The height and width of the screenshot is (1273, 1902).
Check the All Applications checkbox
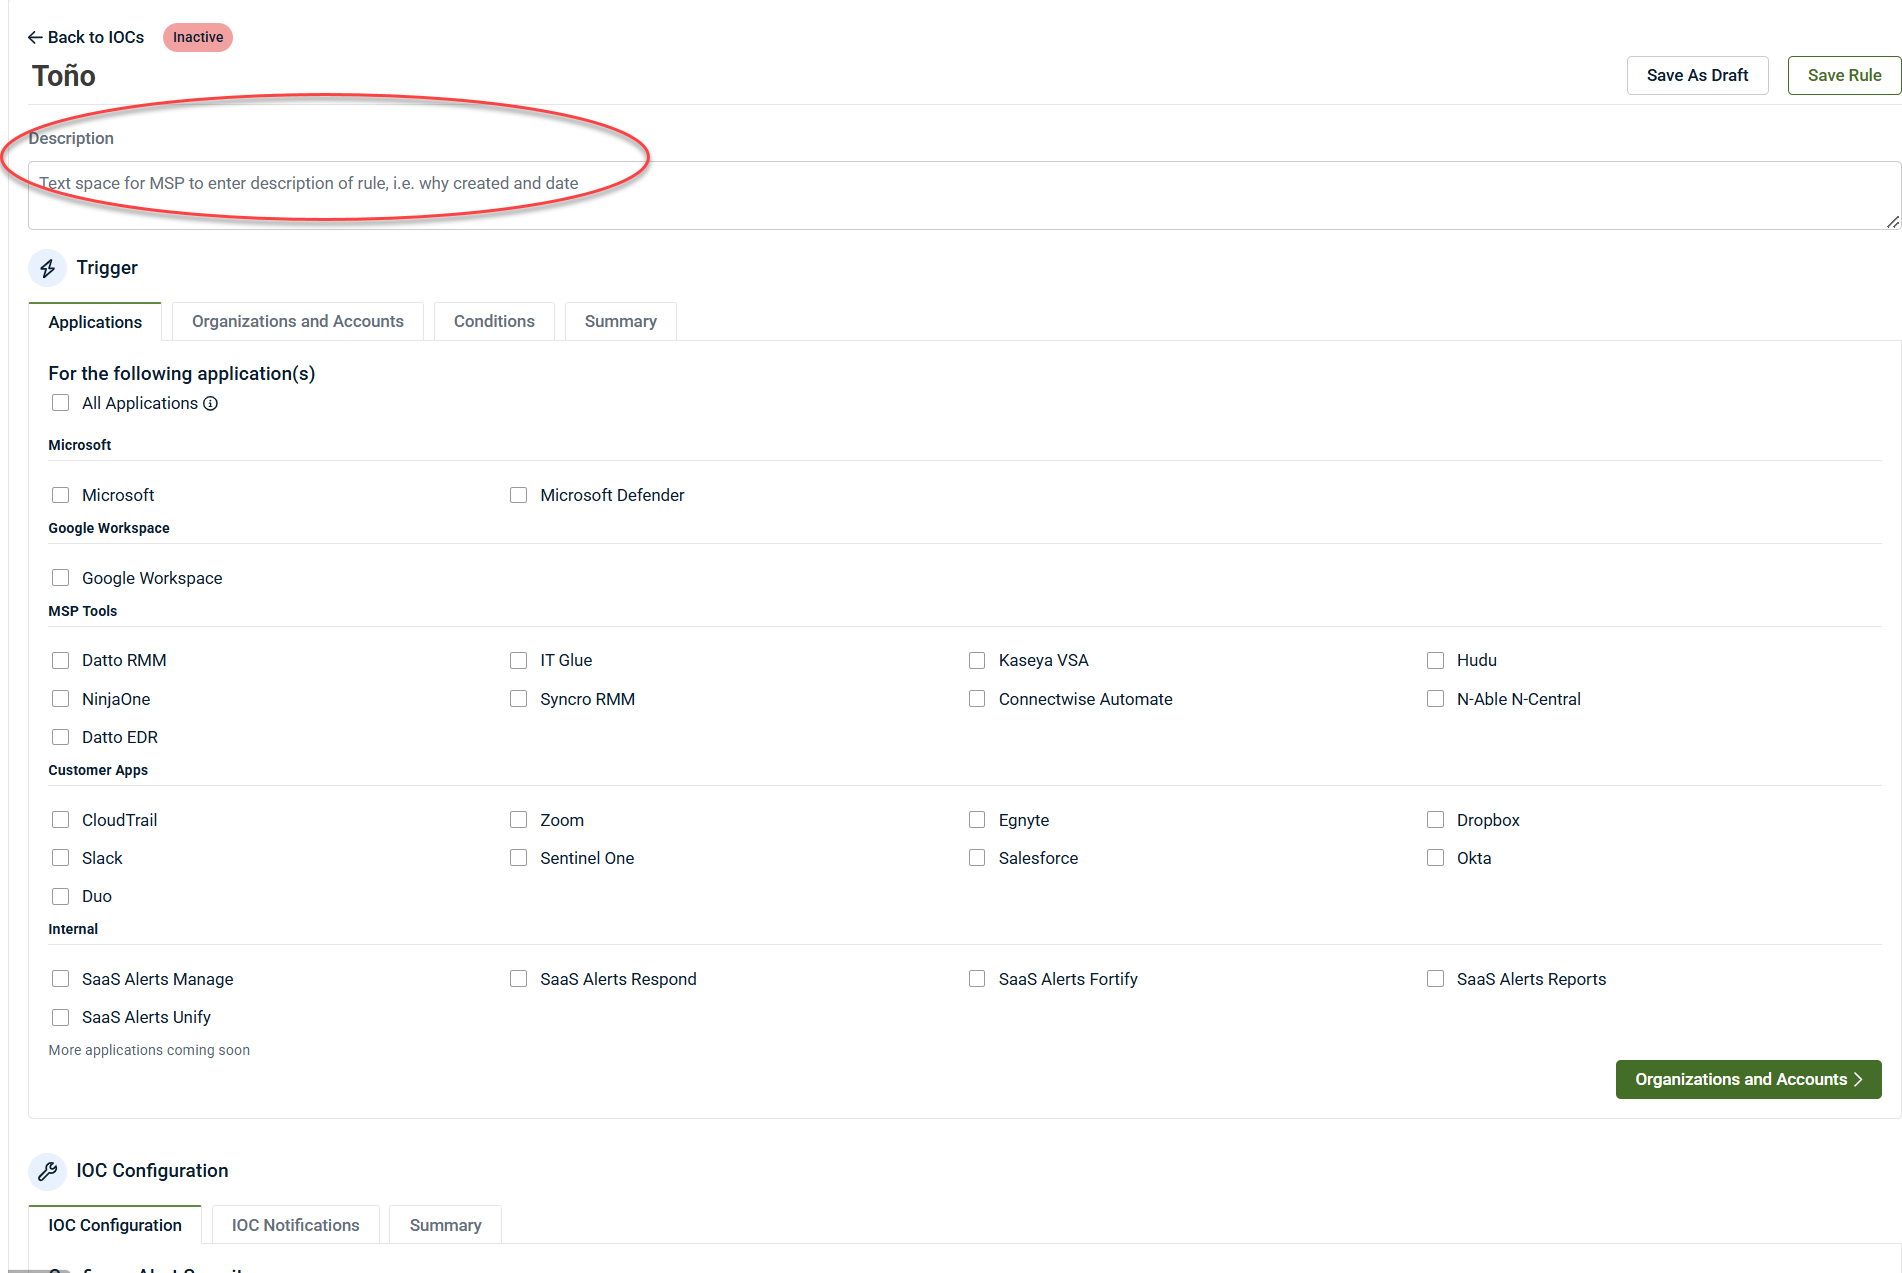coord(61,403)
